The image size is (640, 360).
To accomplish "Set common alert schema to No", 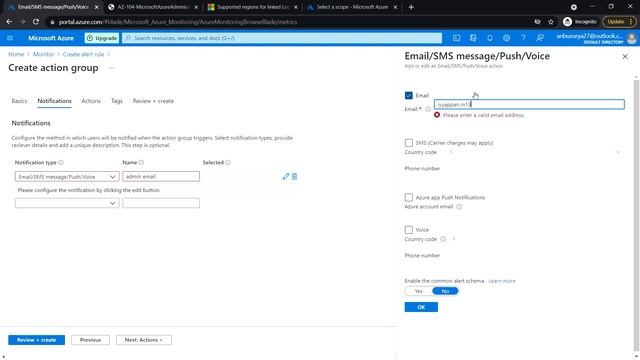I will [445, 291].
